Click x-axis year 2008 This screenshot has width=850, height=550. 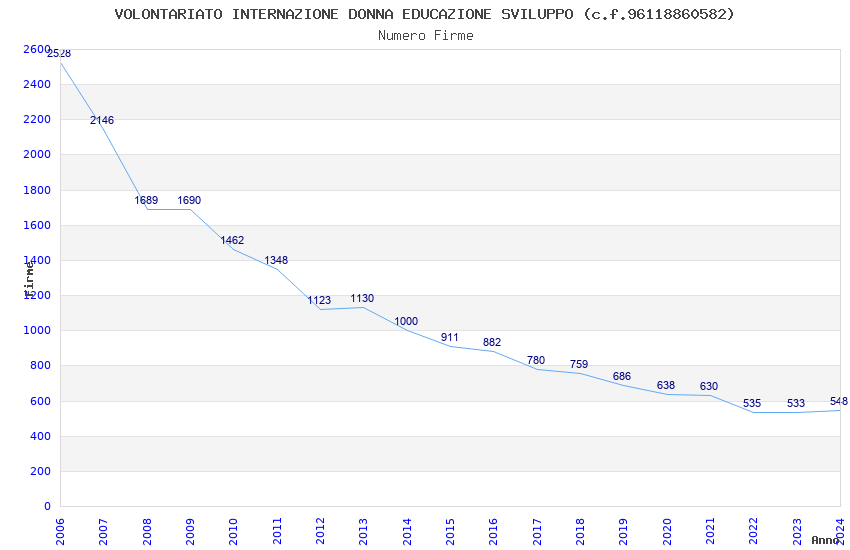coord(147,532)
